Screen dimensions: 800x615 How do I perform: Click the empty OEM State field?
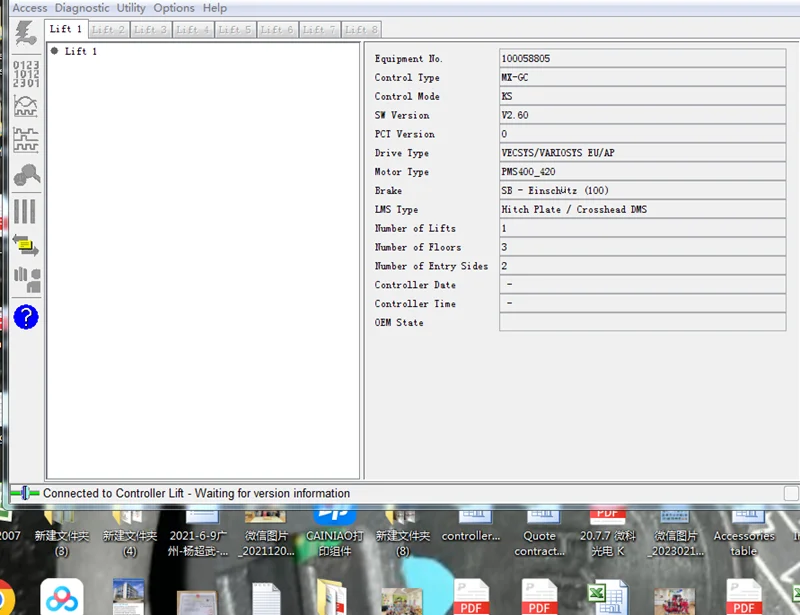click(x=642, y=323)
